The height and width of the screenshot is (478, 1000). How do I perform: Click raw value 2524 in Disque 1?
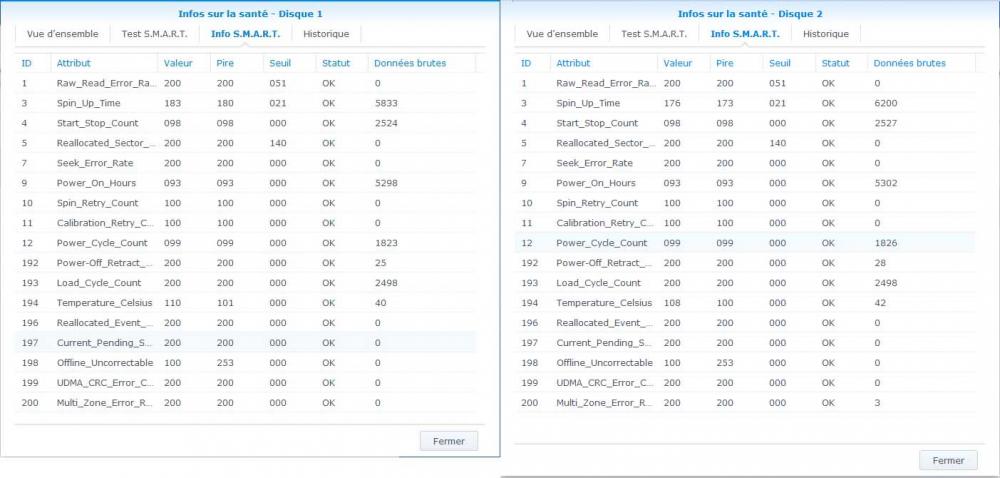[386, 123]
